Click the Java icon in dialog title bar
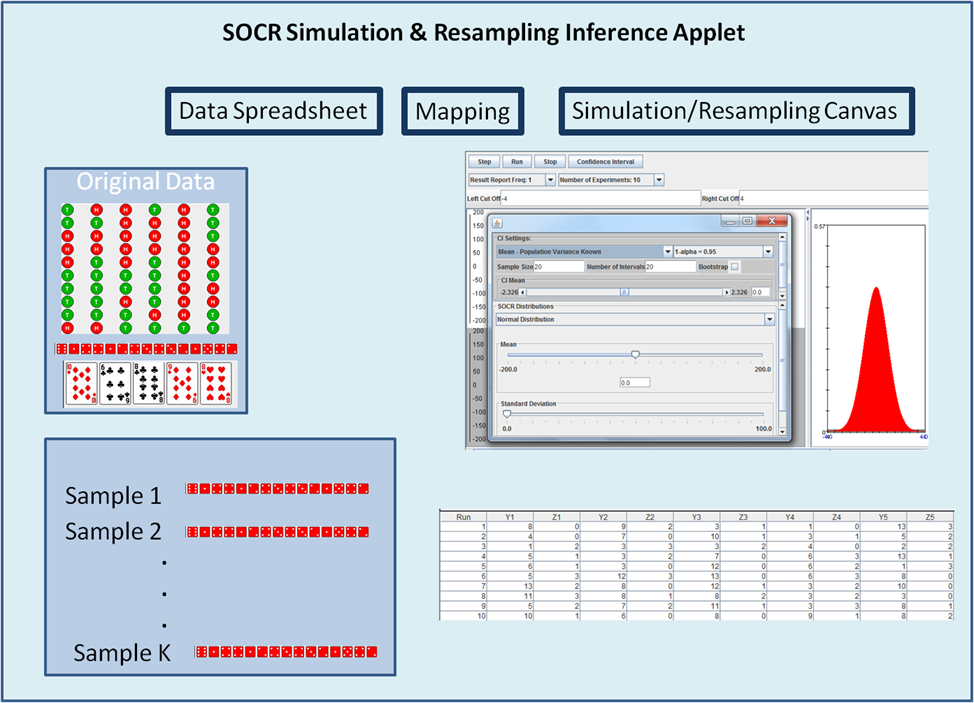974x703 pixels. pyautogui.click(x=498, y=222)
